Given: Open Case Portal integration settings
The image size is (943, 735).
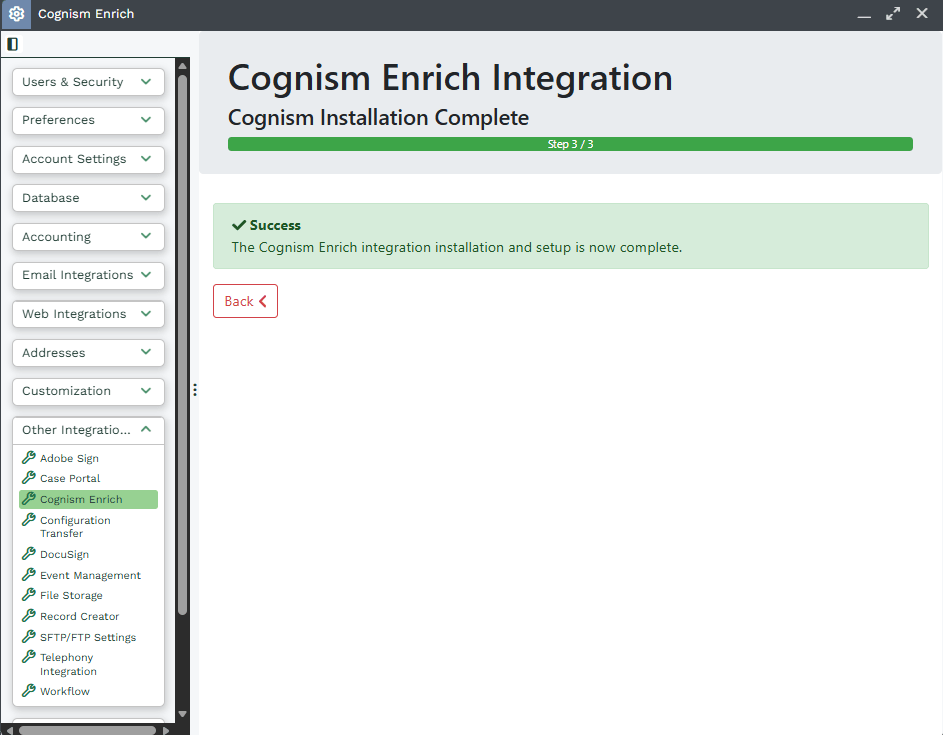Looking at the screenshot, I should (70, 478).
